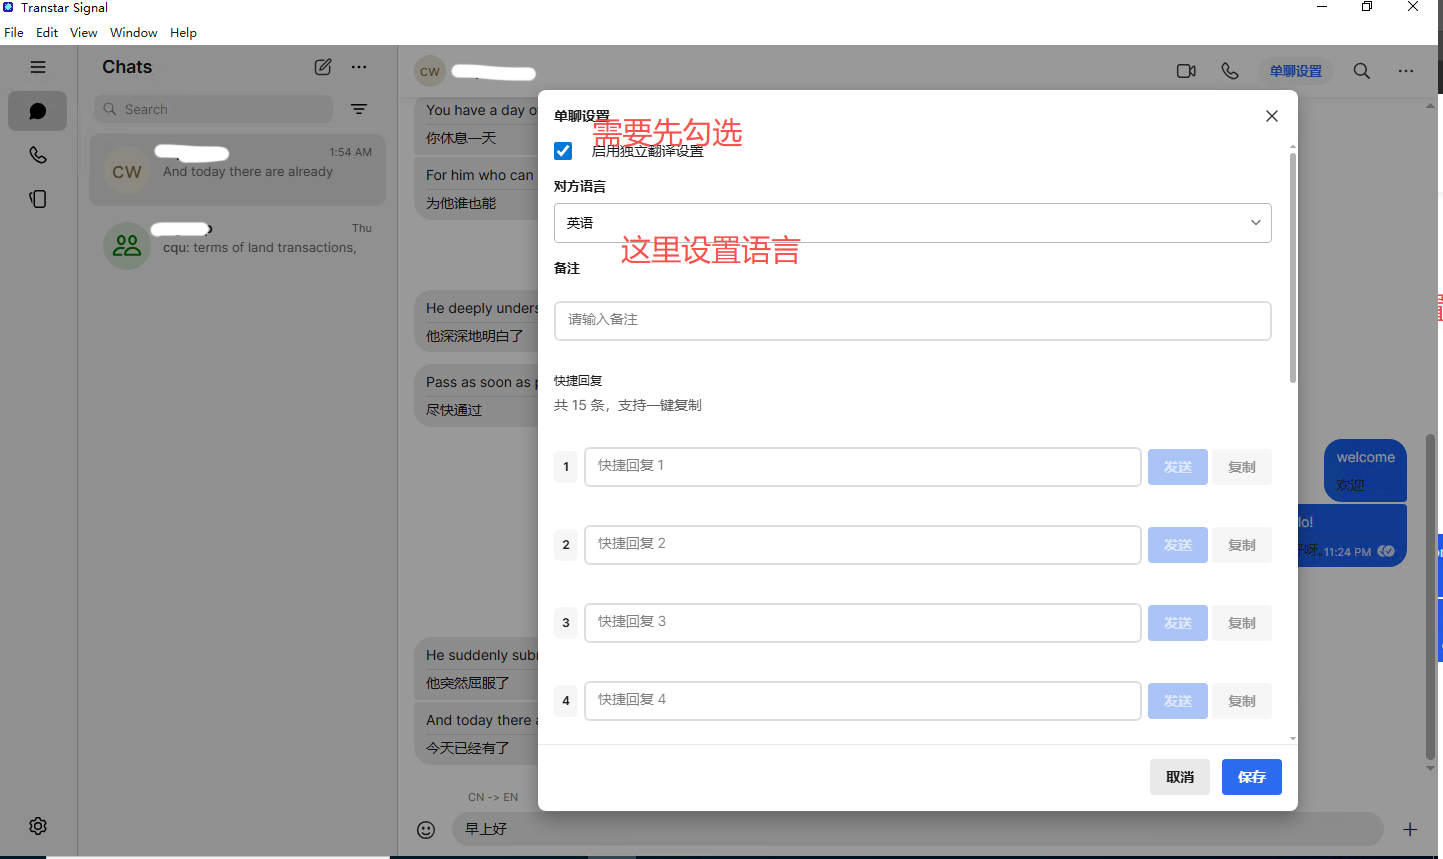This screenshot has width=1443, height=859.
Task: Open the Stories tab in sidebar
Action: coord(38,199)
